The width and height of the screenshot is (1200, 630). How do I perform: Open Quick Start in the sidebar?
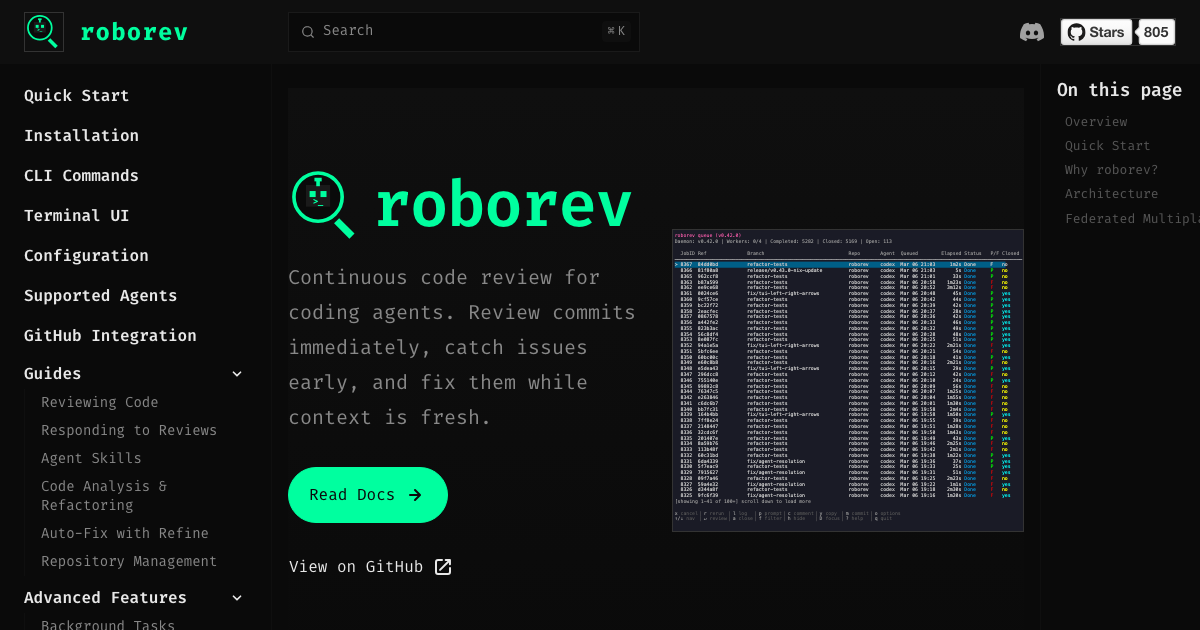coord(77,96)
